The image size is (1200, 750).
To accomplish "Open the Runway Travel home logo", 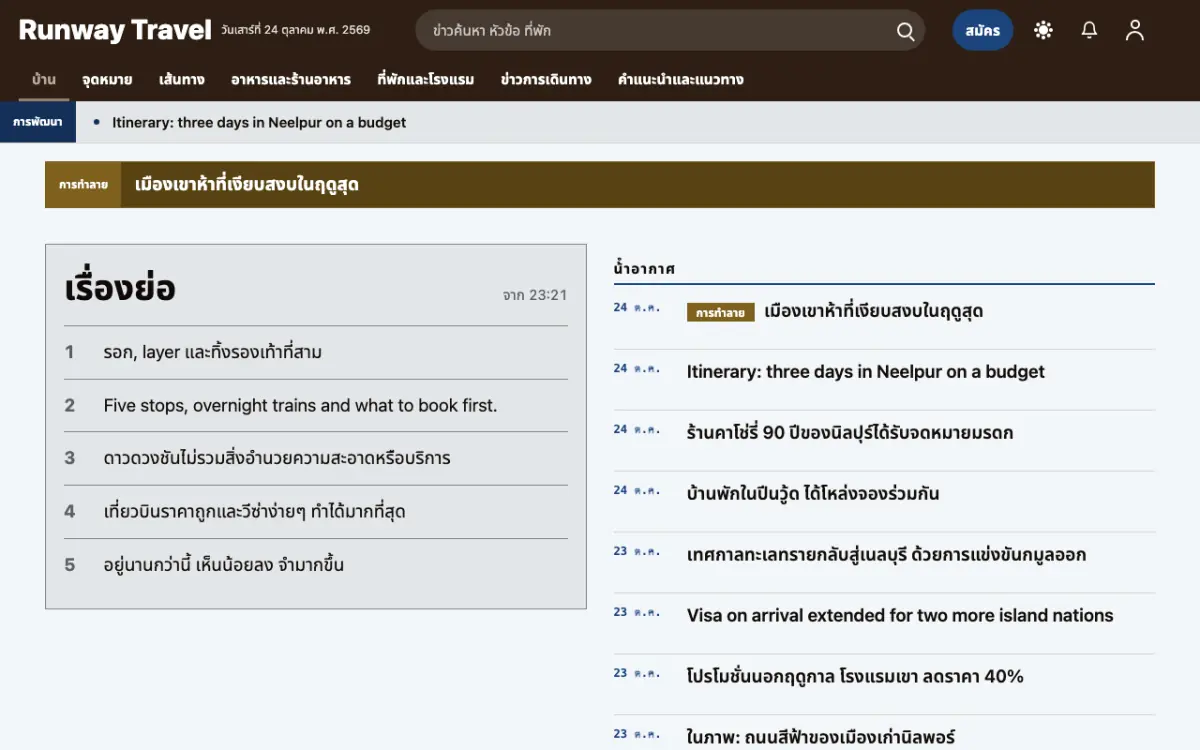I will pos(115,30).
